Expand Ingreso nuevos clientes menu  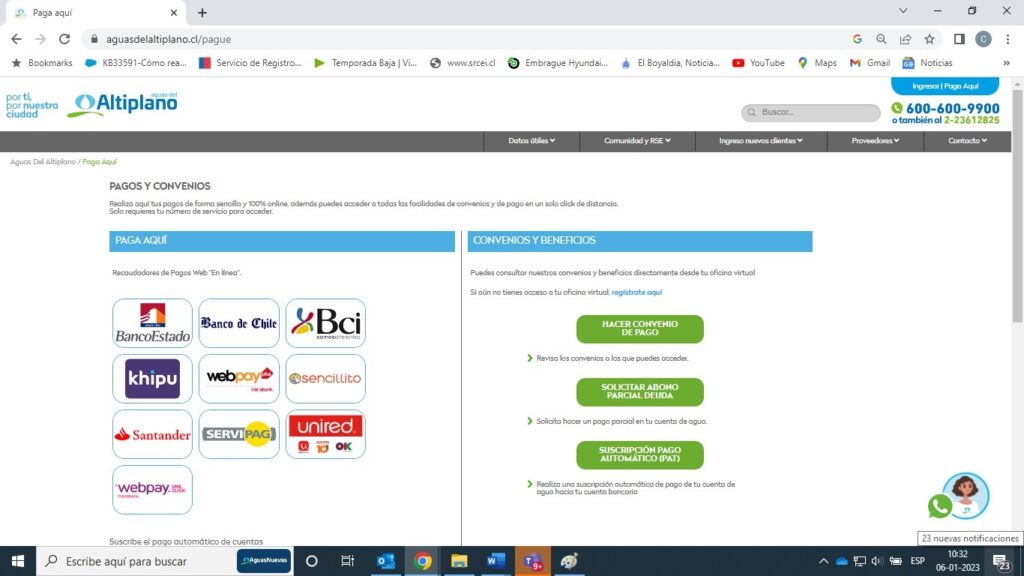pos(761,141)
